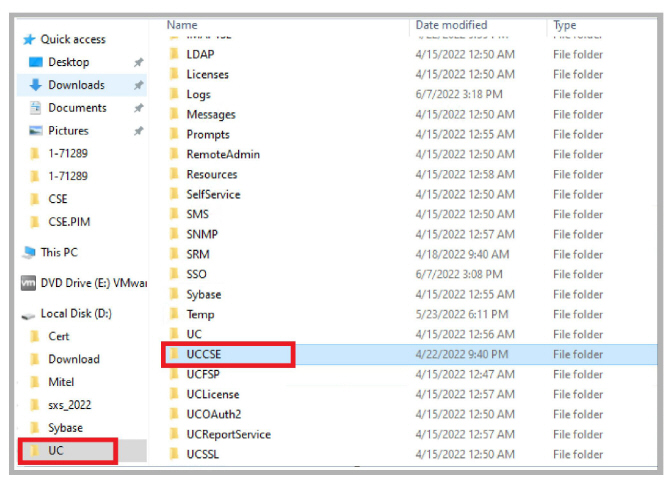Sort by the Date modified column header
This screenshot has height=492, width=672.
click(x=451, y=25)
